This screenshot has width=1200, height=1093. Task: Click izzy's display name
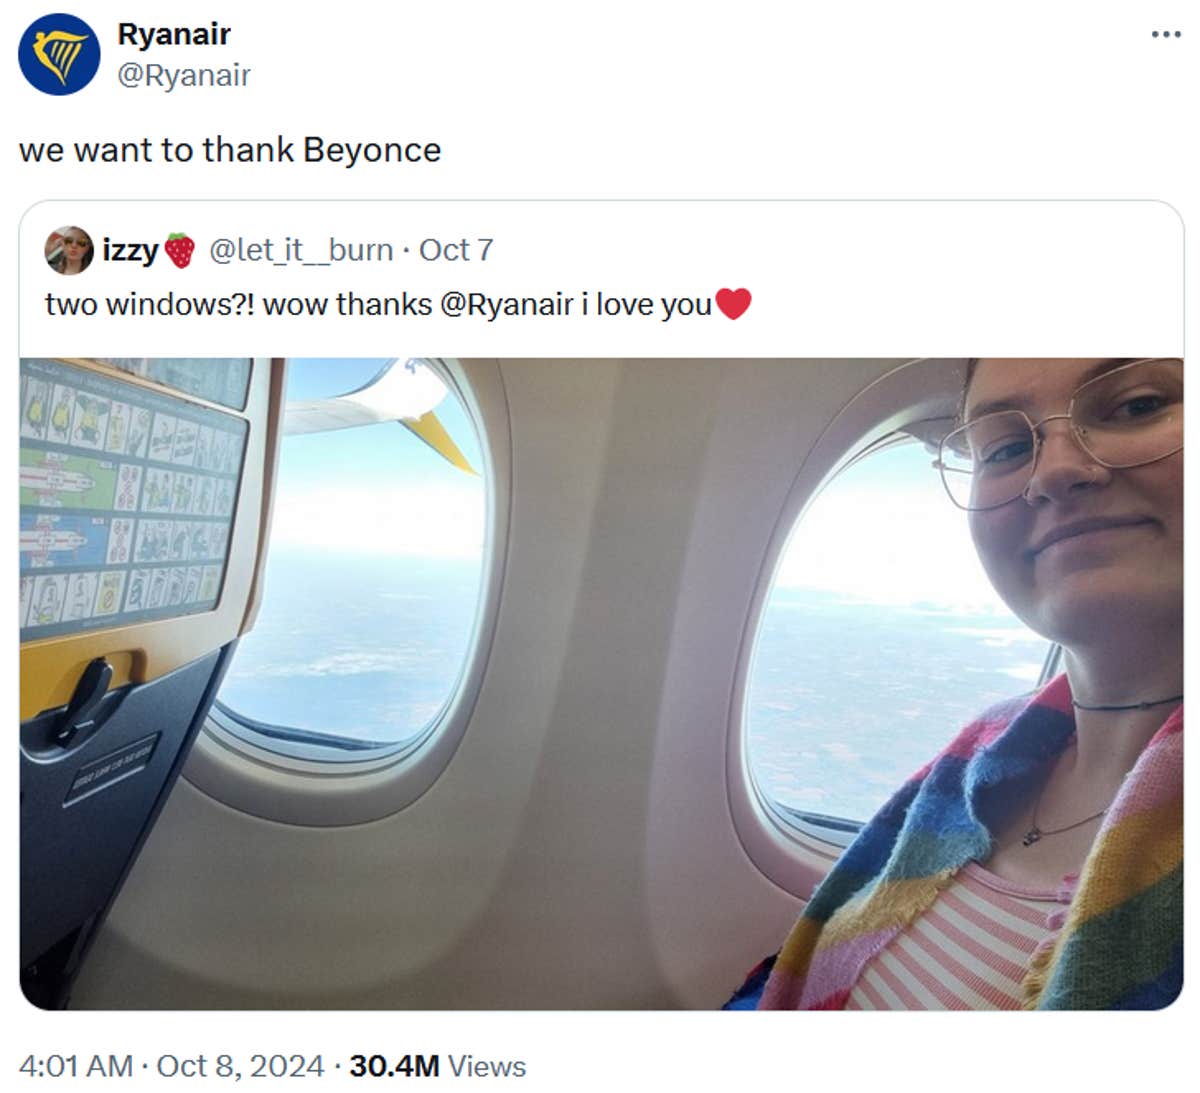coord(131,250)
